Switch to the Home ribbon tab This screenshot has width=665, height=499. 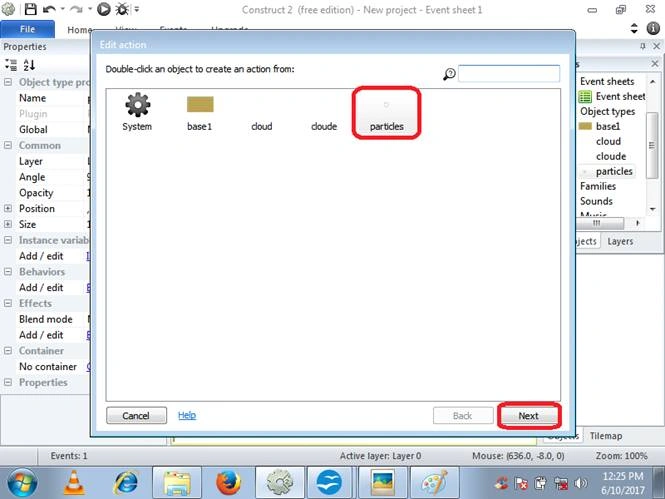point(79,30)
